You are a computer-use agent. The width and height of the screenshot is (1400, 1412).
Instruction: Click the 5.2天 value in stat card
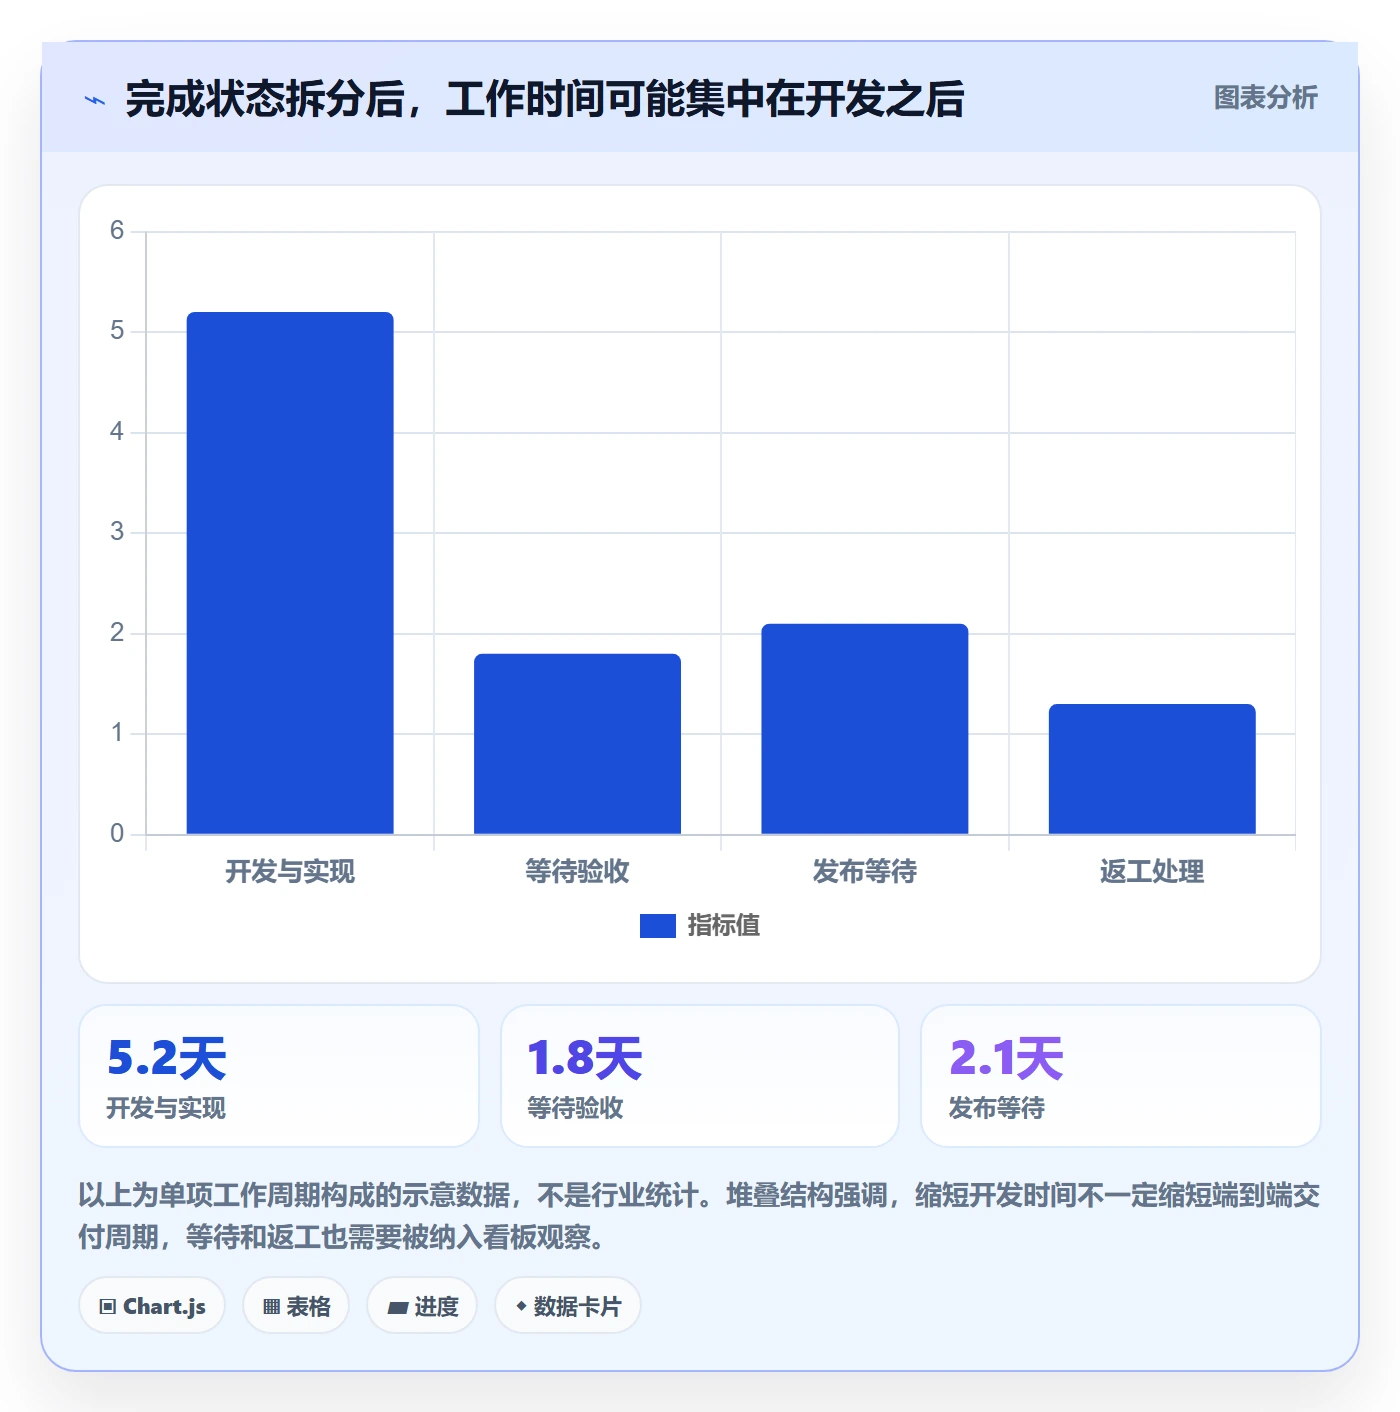click(x=167, y=1058)
